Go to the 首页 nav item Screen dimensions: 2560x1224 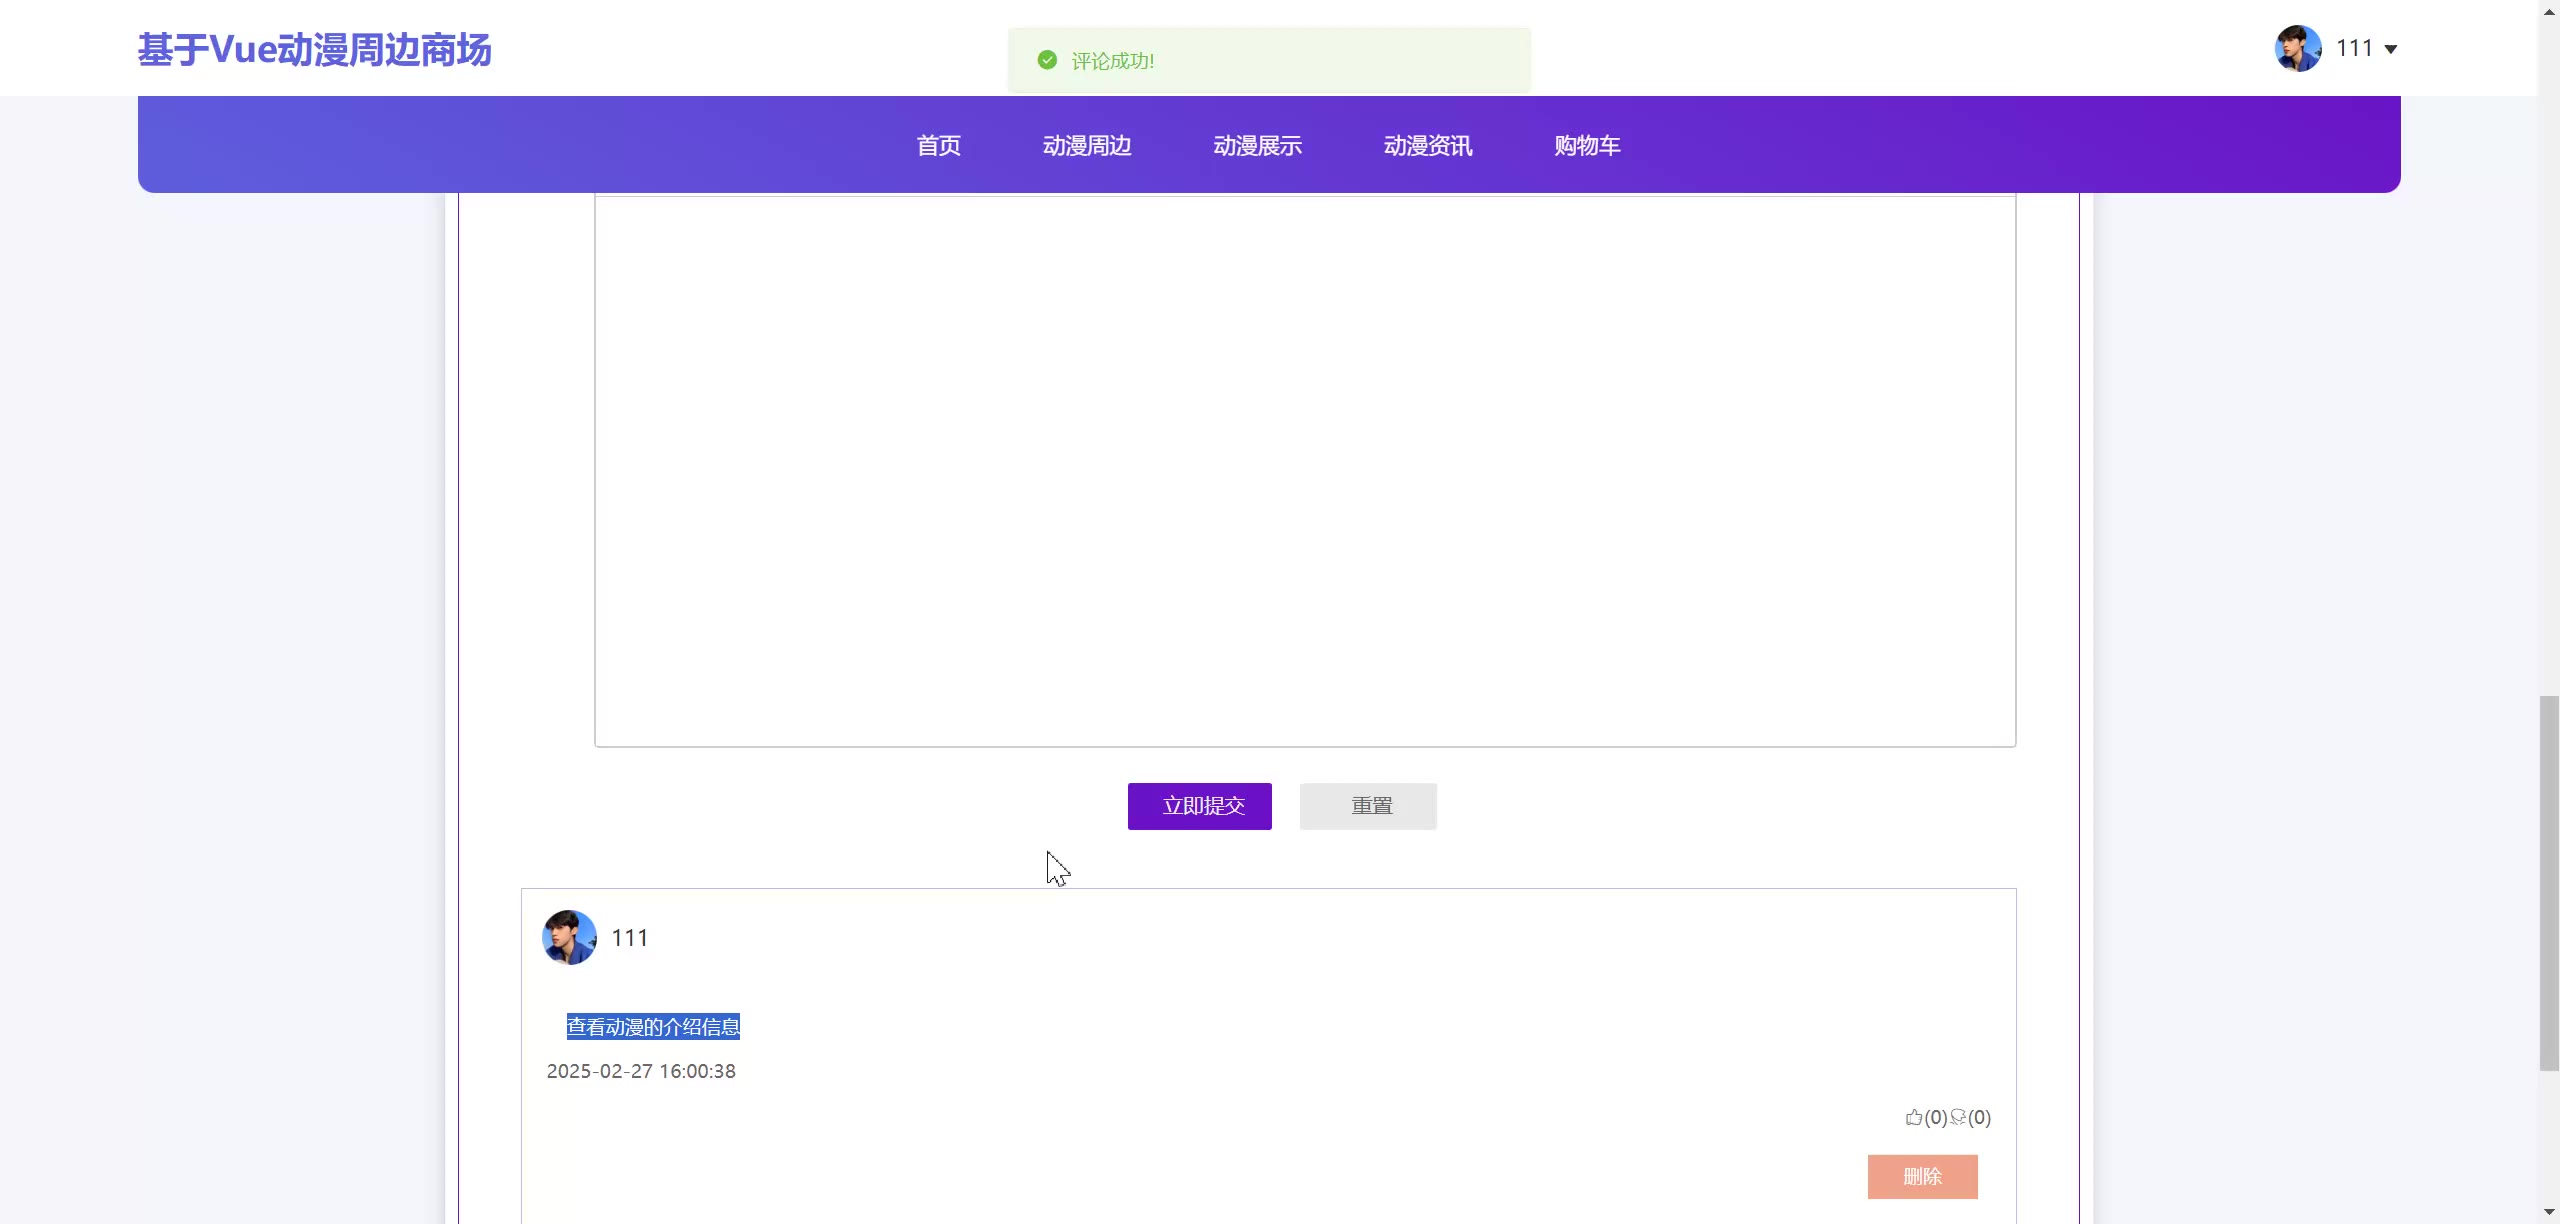[x=938, y=146]
